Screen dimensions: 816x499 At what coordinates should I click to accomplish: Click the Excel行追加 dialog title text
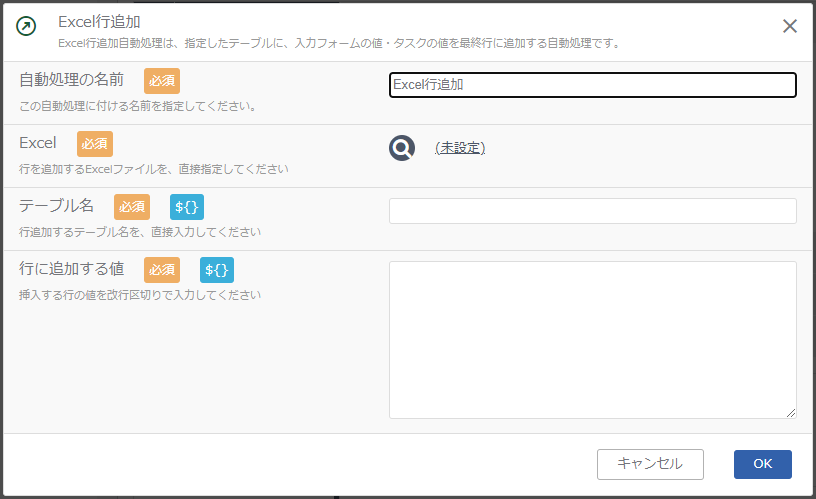click(99, 22)
